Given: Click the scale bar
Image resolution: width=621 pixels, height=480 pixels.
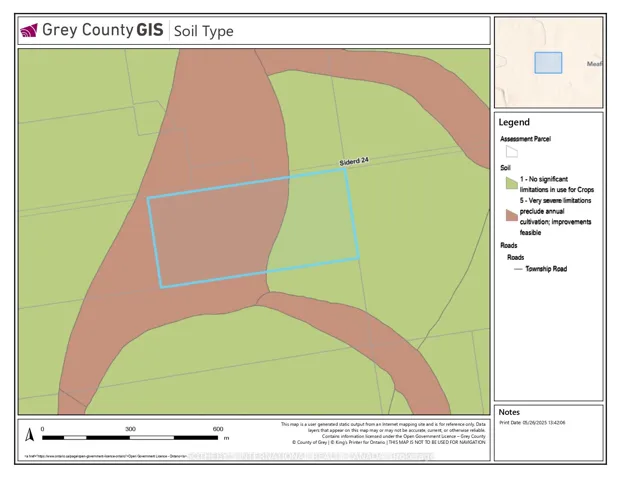Looking at the screenshot, I should pos(131,438).
